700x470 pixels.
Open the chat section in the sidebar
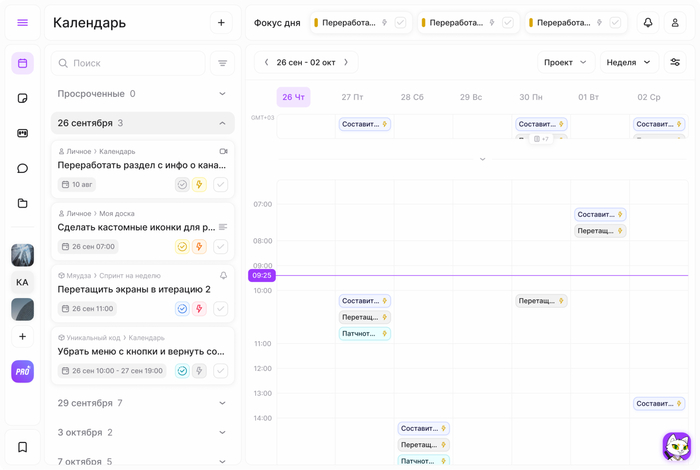[23, 168]
